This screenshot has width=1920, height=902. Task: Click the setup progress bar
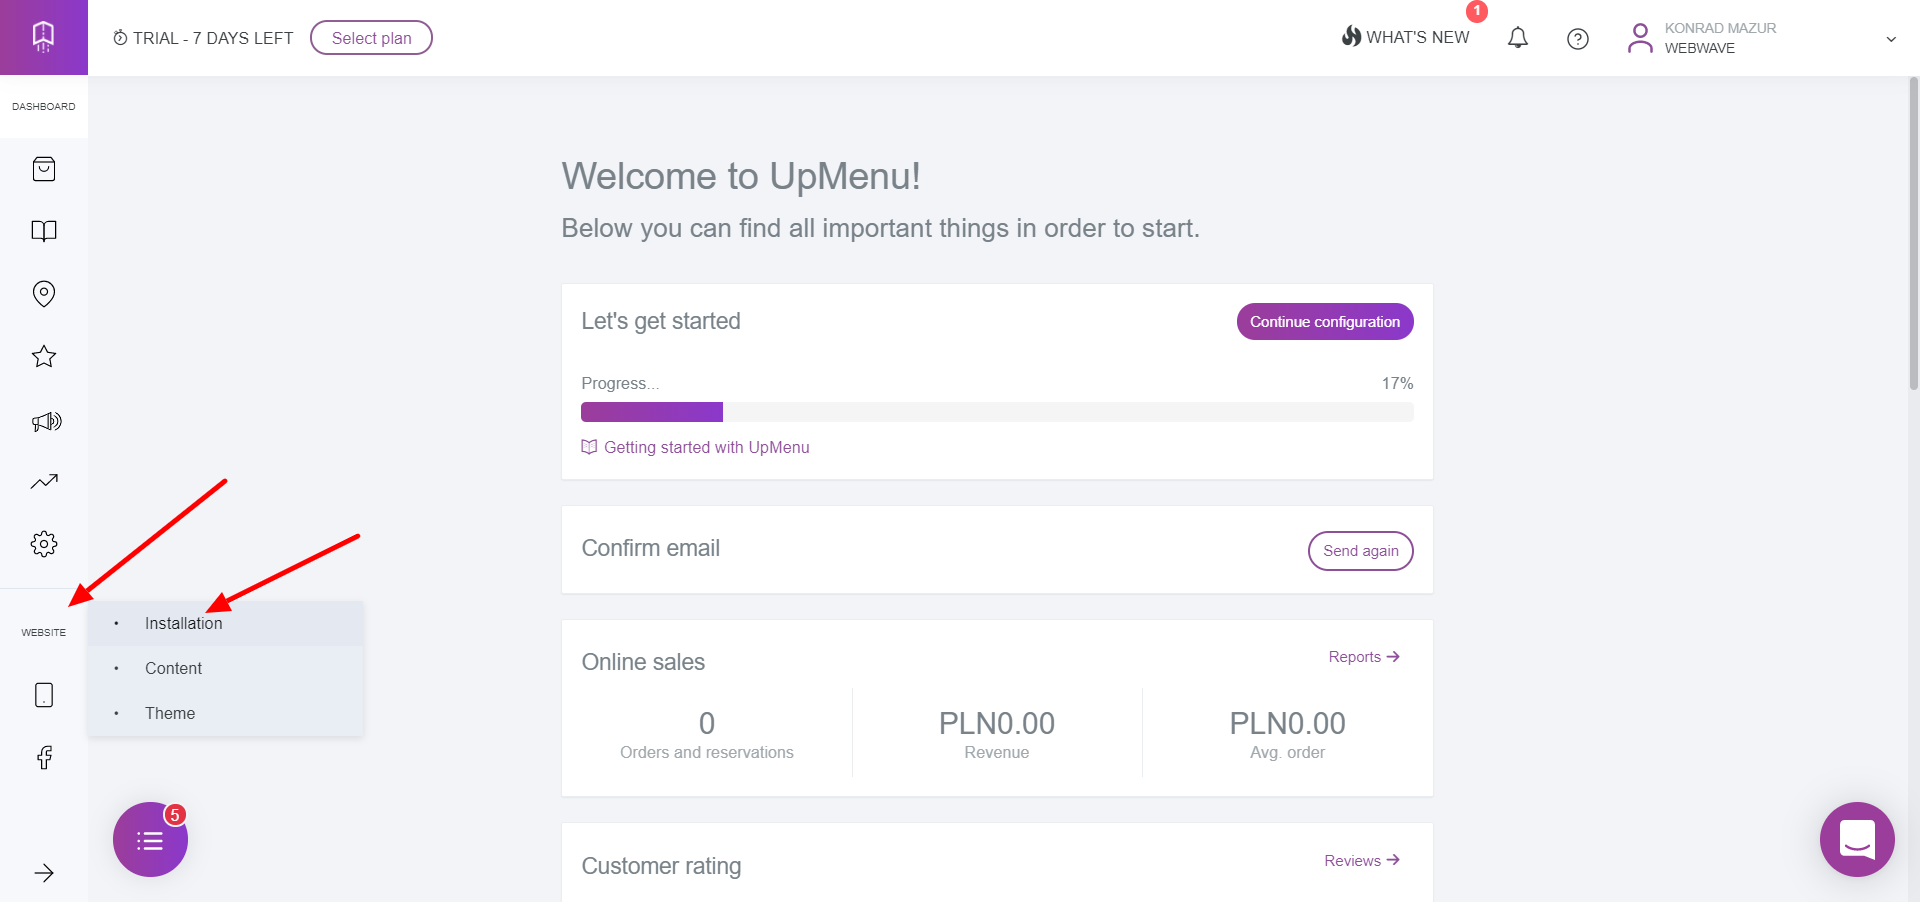click(997, 412)
